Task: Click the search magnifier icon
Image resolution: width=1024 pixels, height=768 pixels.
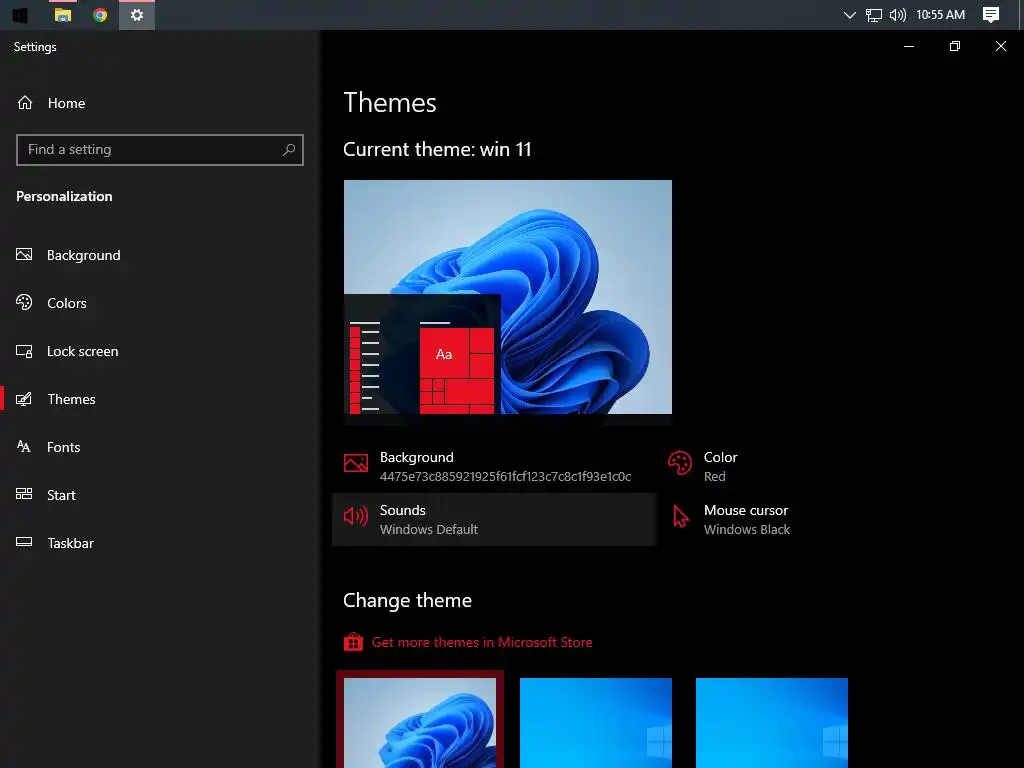Action: (x=289, y=150)
